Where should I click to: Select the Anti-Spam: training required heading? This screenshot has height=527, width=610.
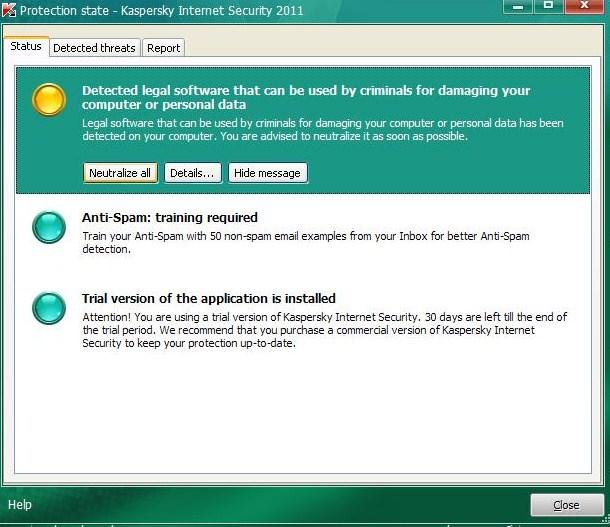tap(169, 217)
